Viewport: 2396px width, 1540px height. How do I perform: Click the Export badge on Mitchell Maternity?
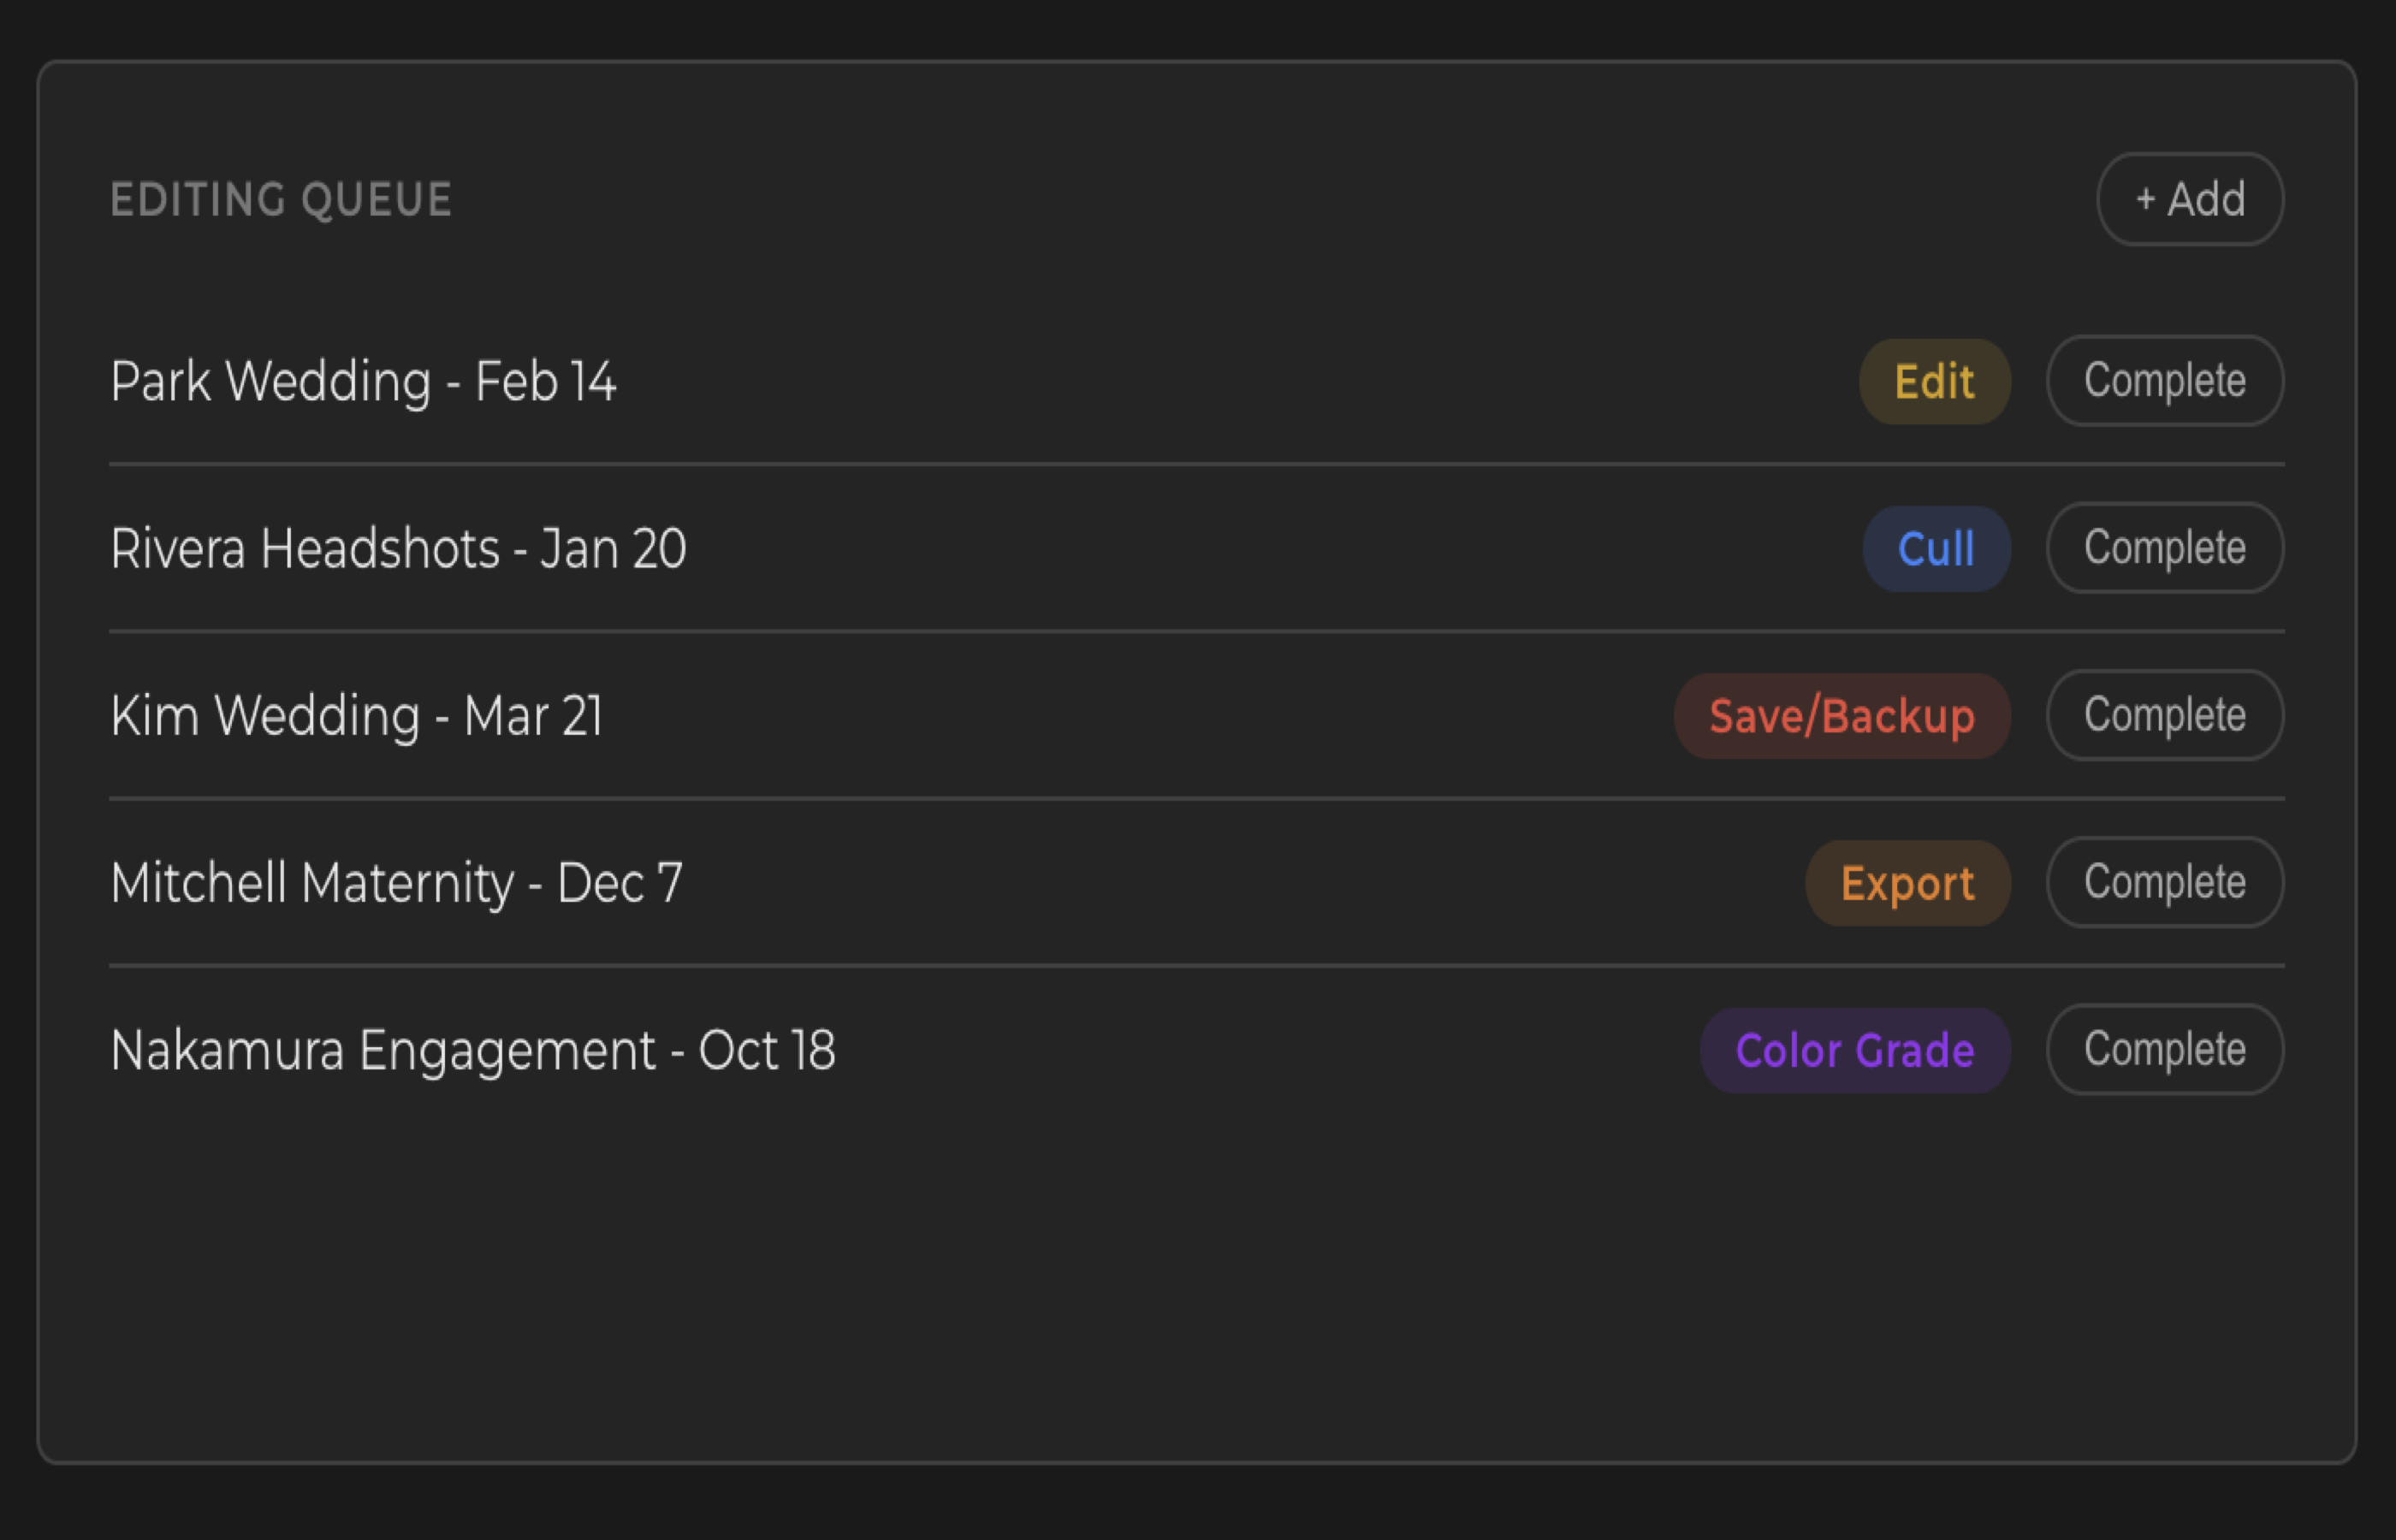pyautogui.click(x=1906, y=882)
